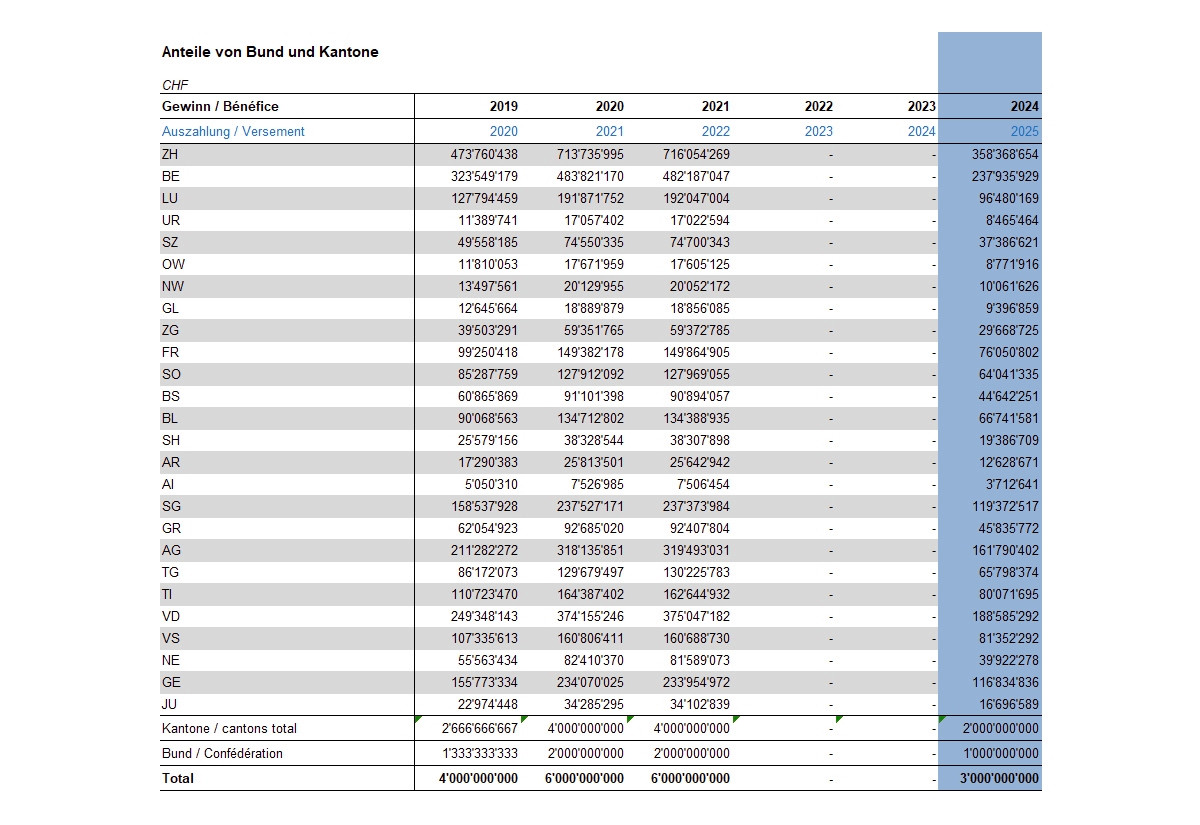Click the 'Auszahlung / Versement' row label
The width and height of the screenshot is (1200, 825).
233,131
